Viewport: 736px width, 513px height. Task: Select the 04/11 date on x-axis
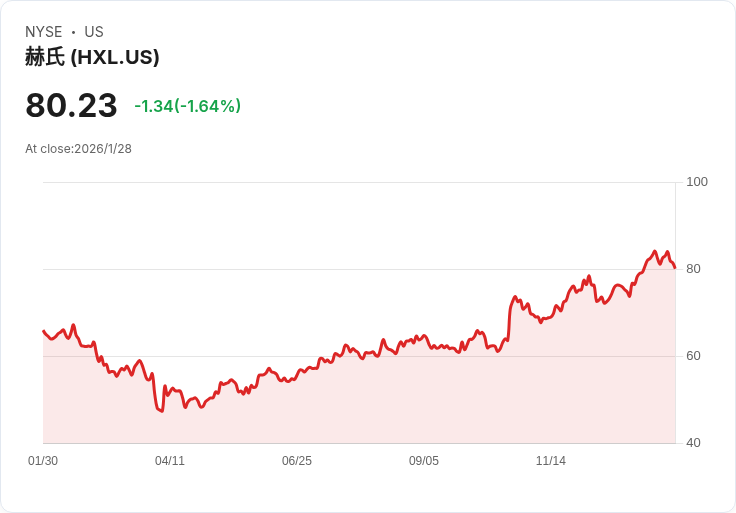point(170,461)
